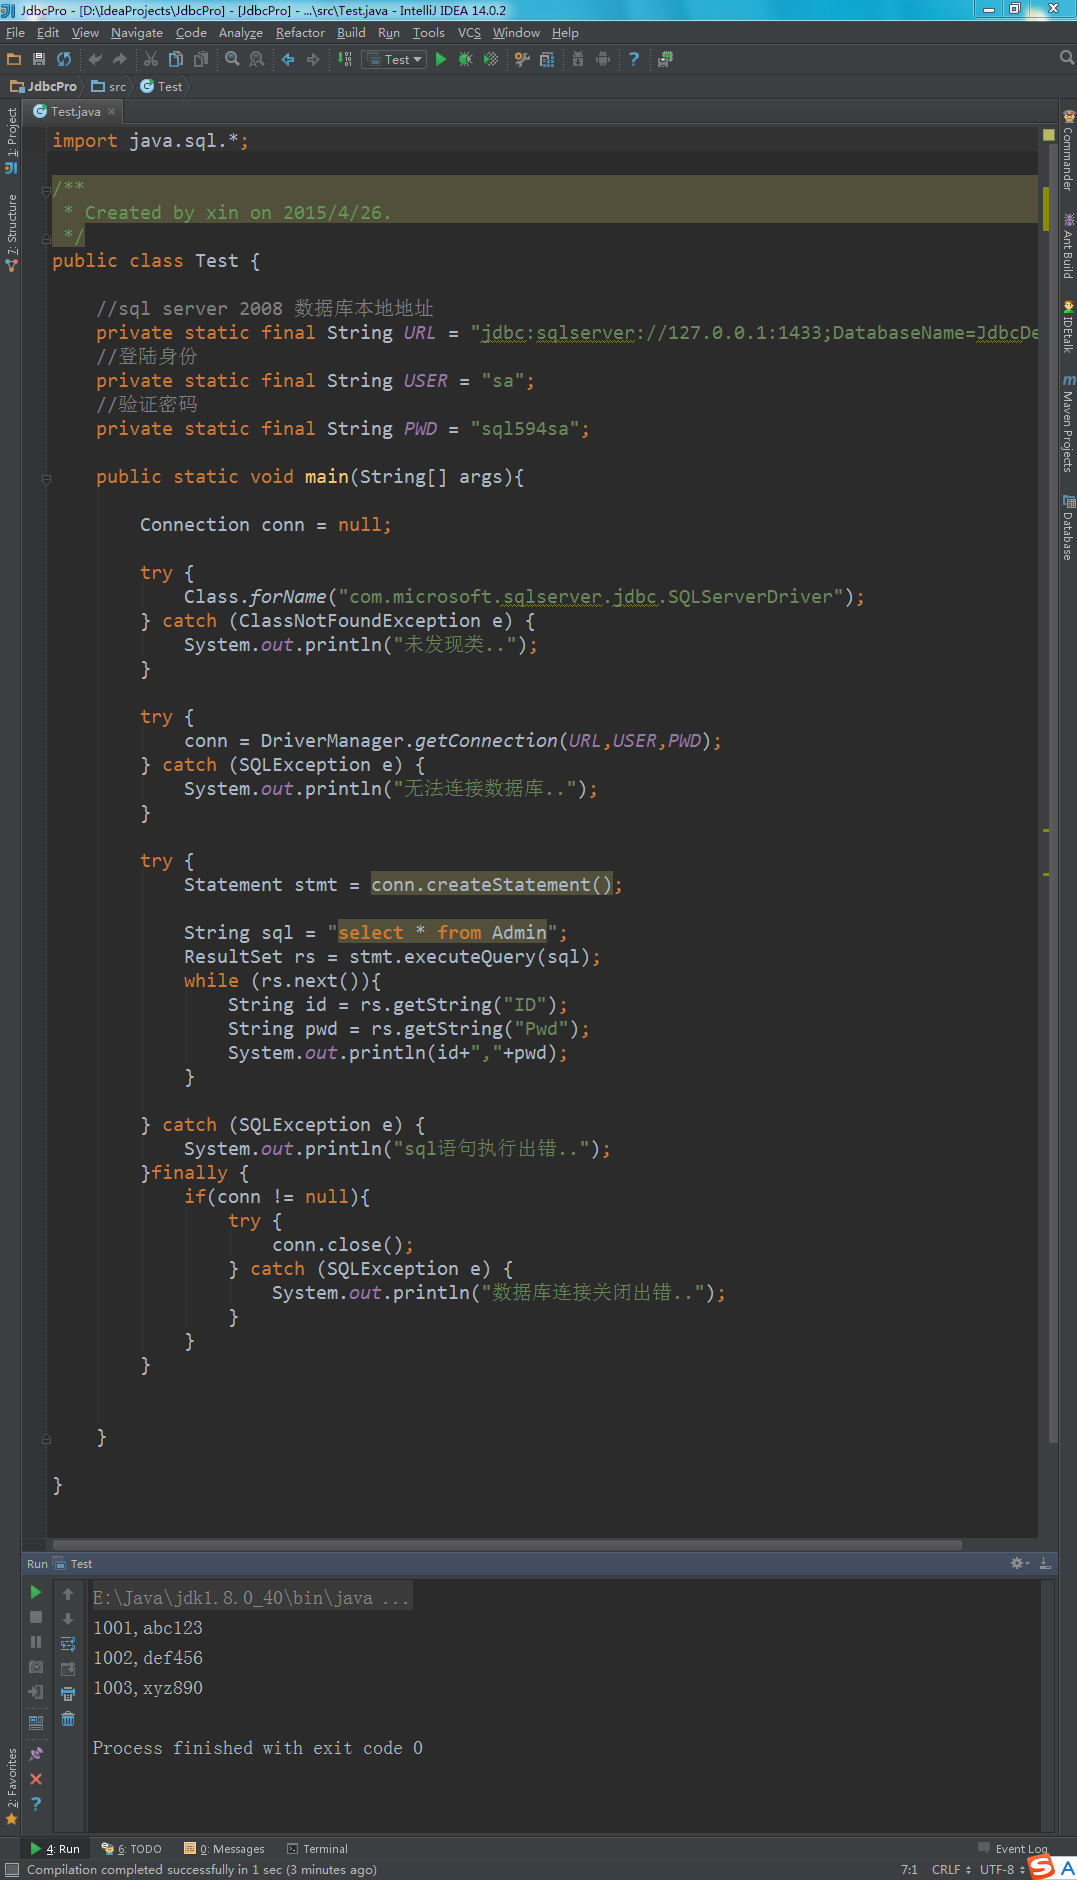Click the Make Project build icon
1077x1880 pixels.
point(345,60)
